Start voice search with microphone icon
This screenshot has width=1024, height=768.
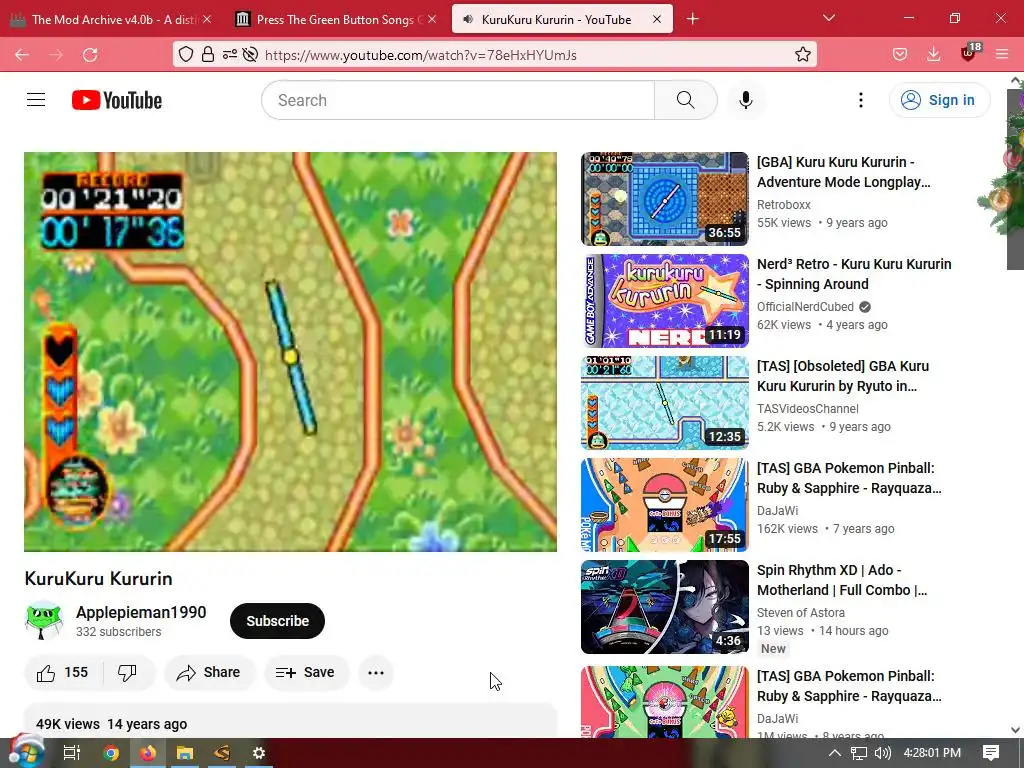coord(746,100)
